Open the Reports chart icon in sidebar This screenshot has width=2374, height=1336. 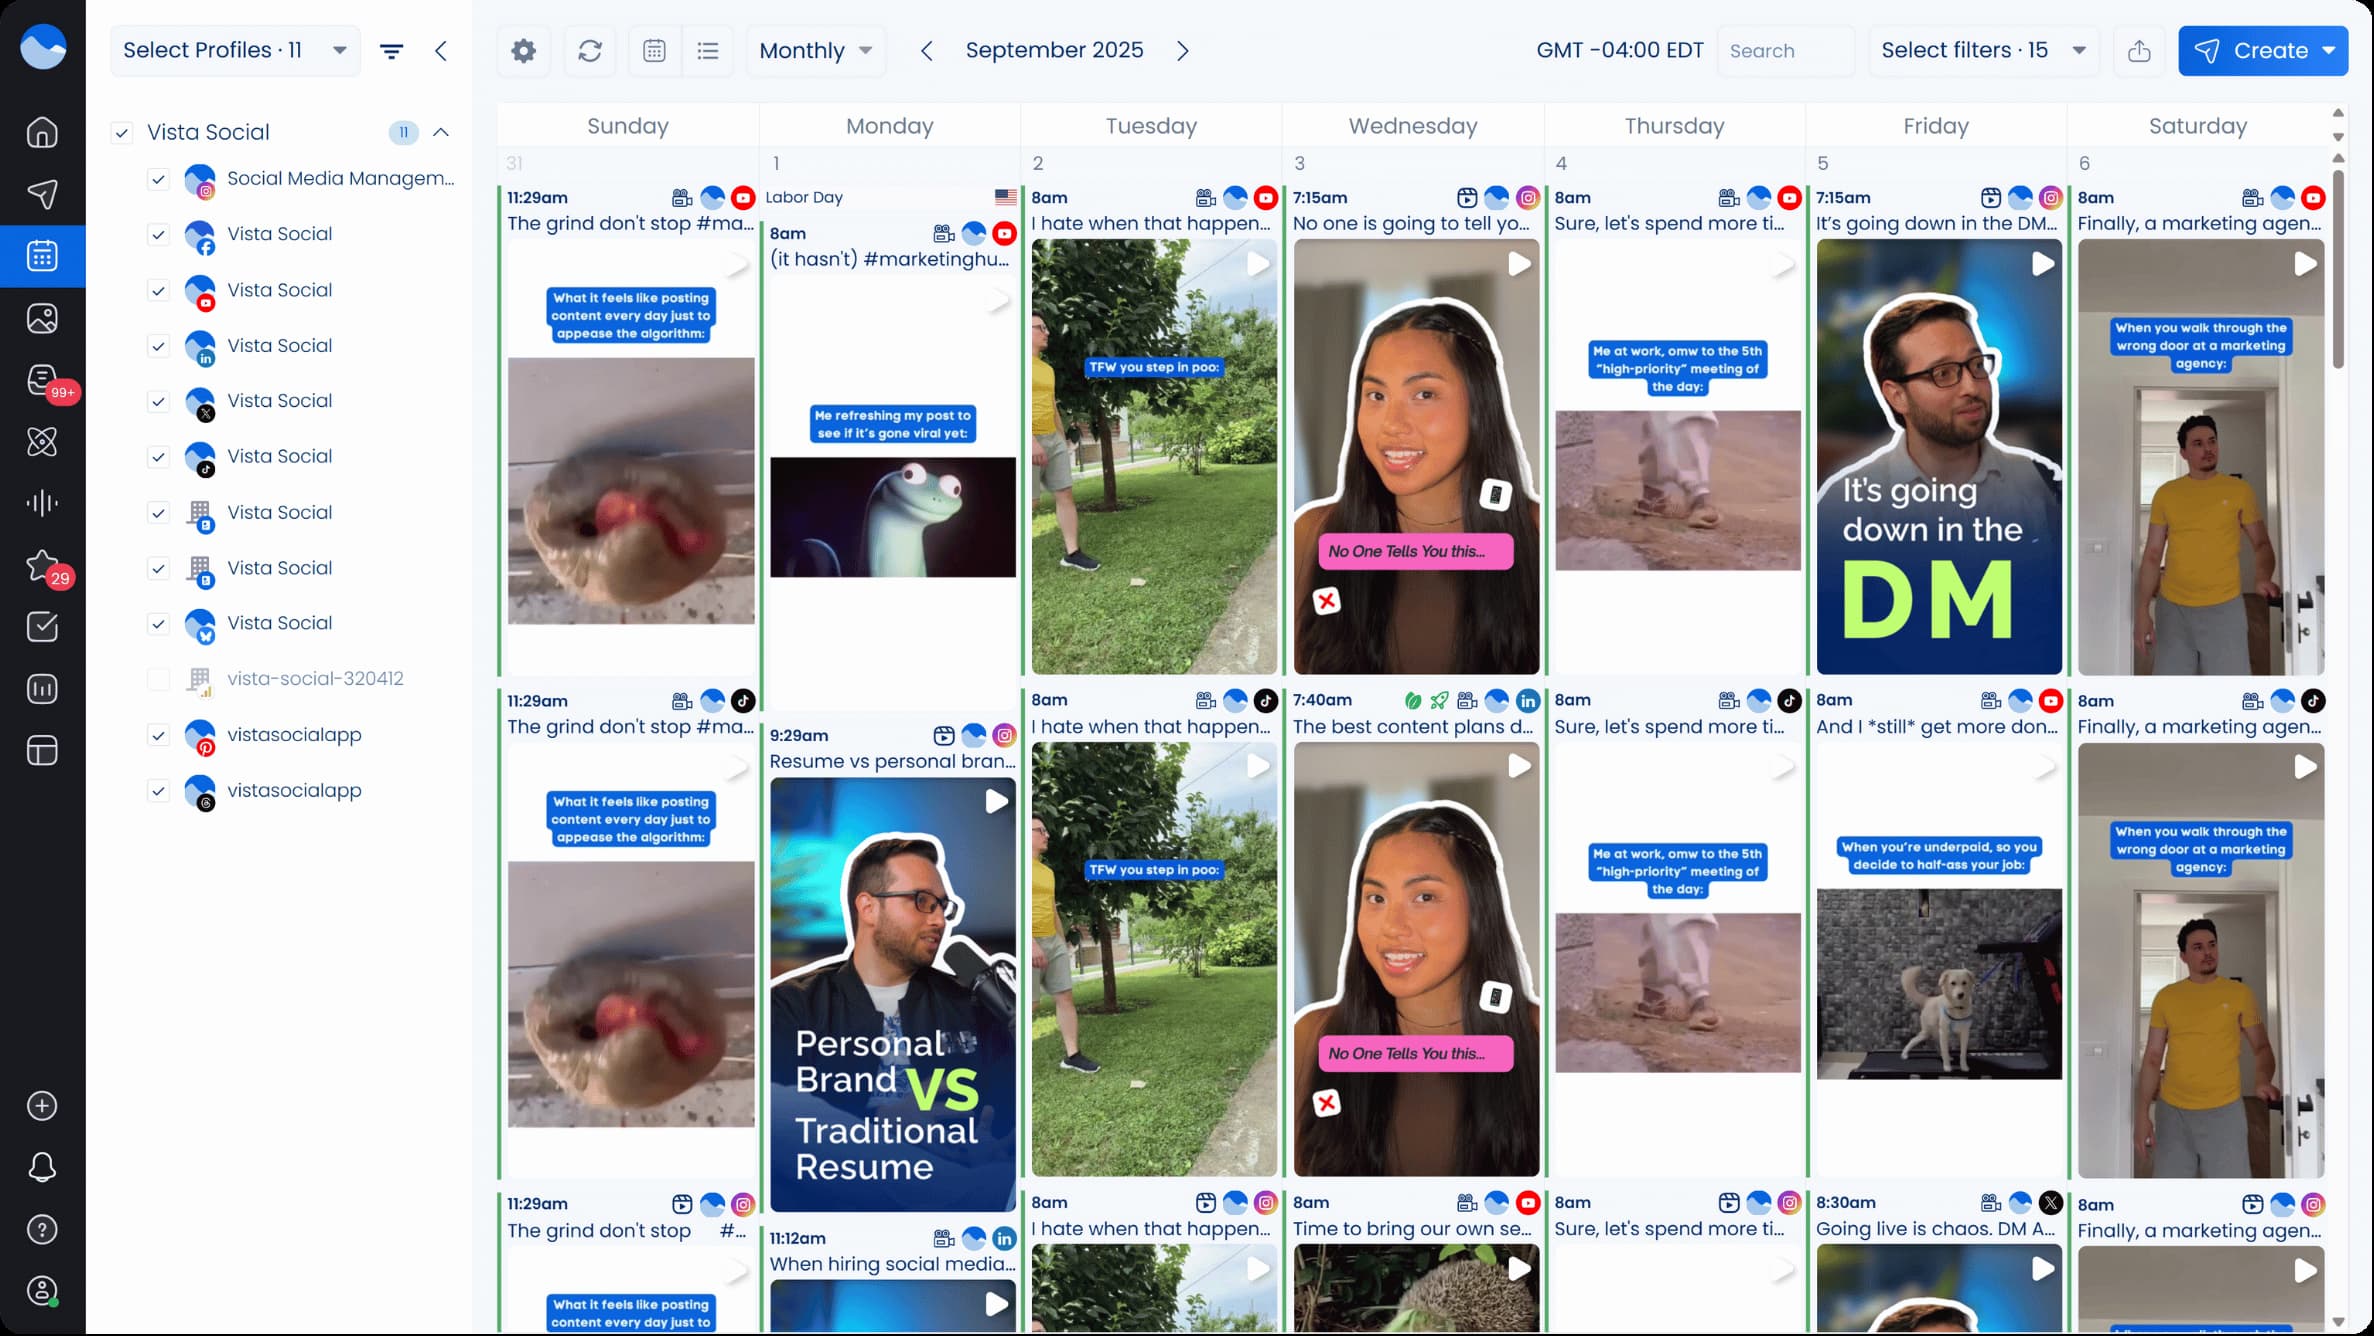(42, 689)
